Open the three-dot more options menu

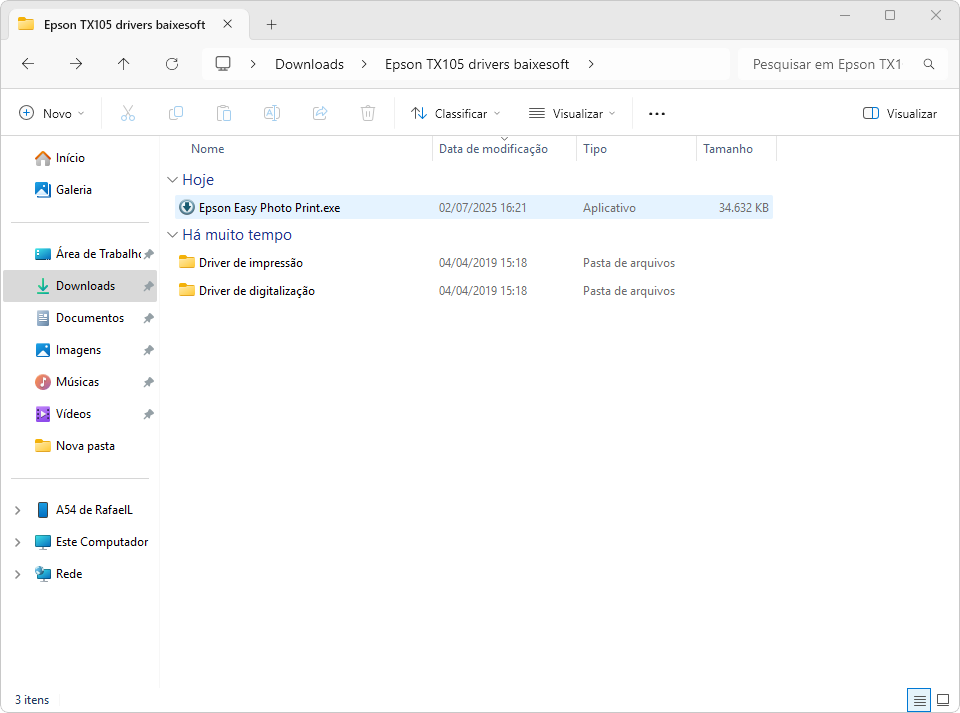657,114
